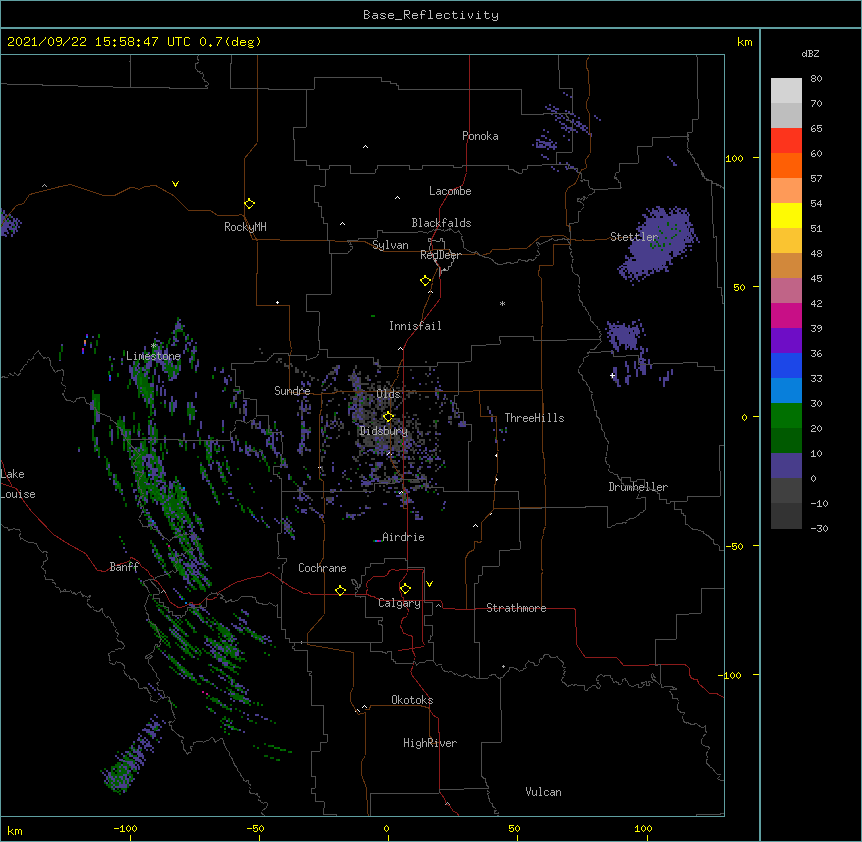The image size is (862, 842).
Task: Select the 39 dBZ purple color swatch
Action: 786,340
